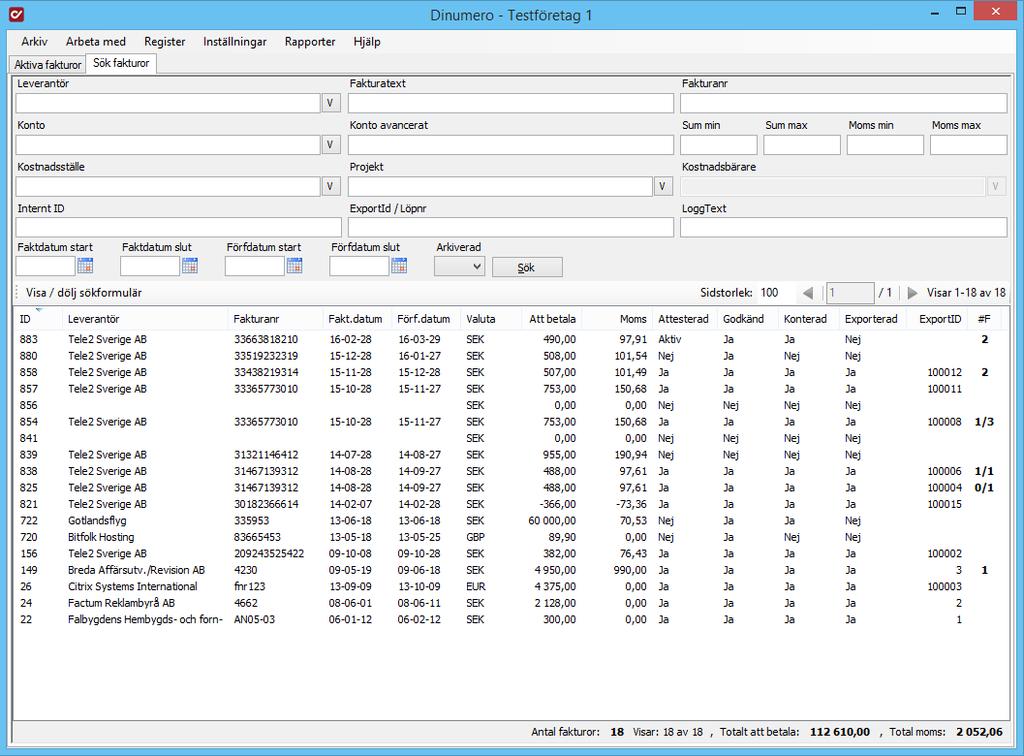Click the Fakturanr input field
The width and height of the screenshot is (1024, 756).
[x=843, y=102]
